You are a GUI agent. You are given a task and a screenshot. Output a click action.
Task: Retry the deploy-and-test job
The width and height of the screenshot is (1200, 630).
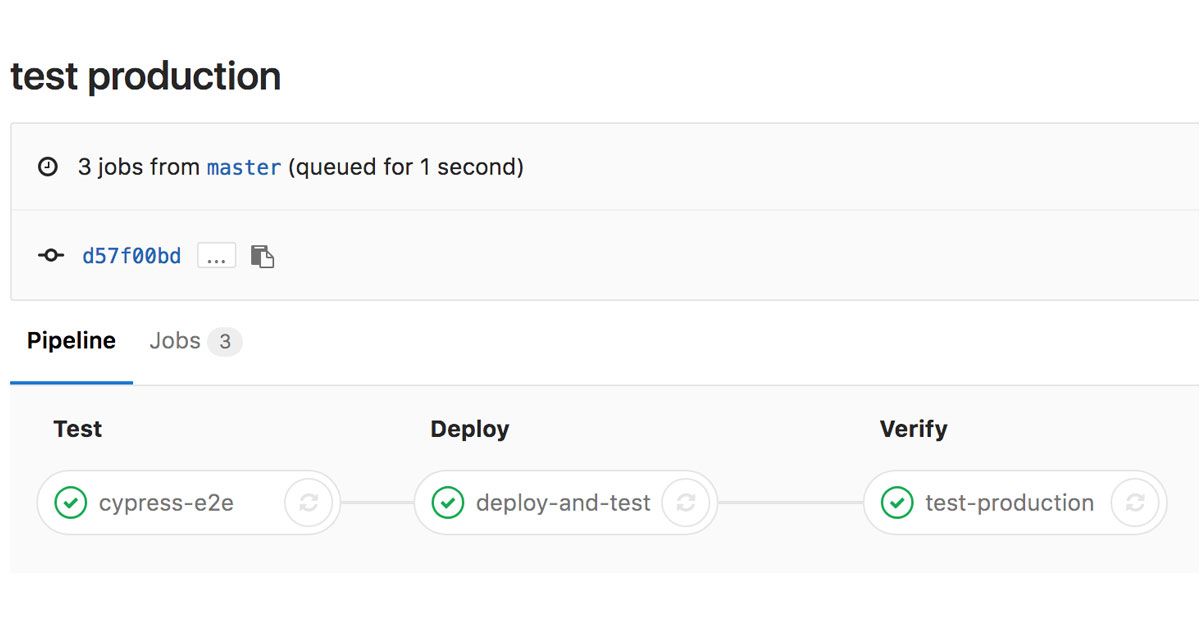tap(685, 502)
